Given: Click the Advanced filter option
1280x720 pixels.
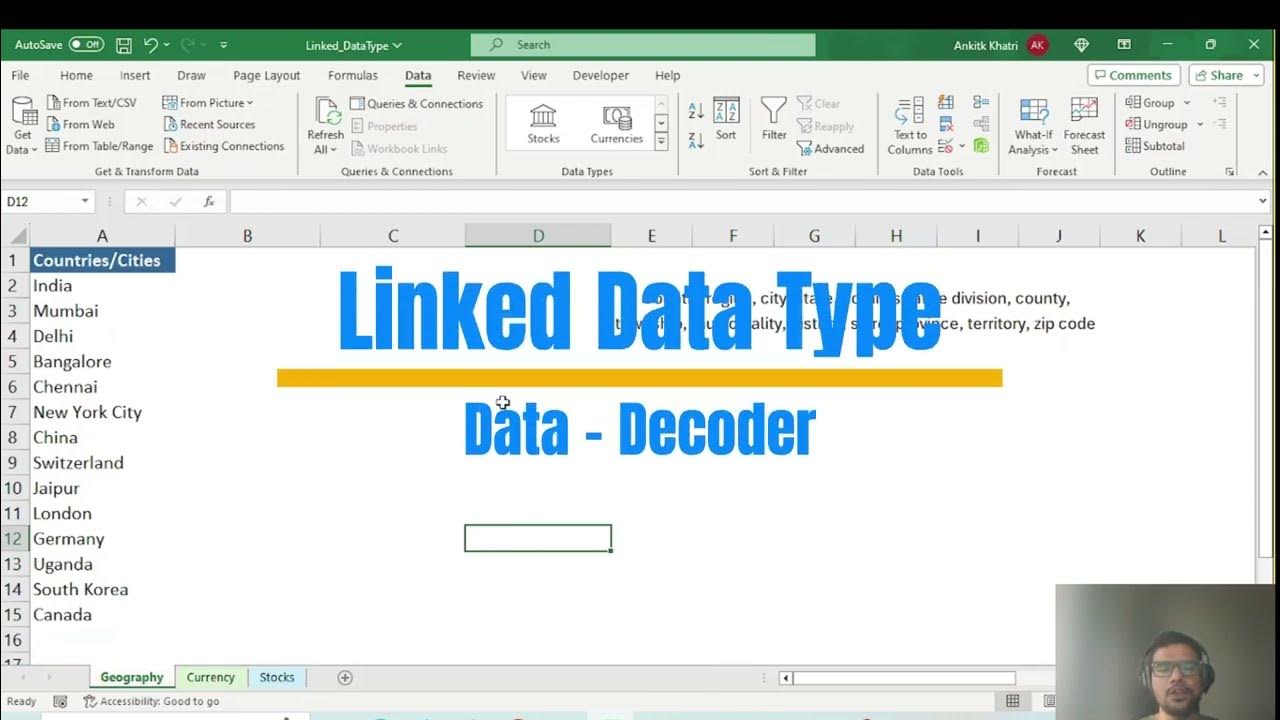Looking at the screenshot, I should click(830, 149).
